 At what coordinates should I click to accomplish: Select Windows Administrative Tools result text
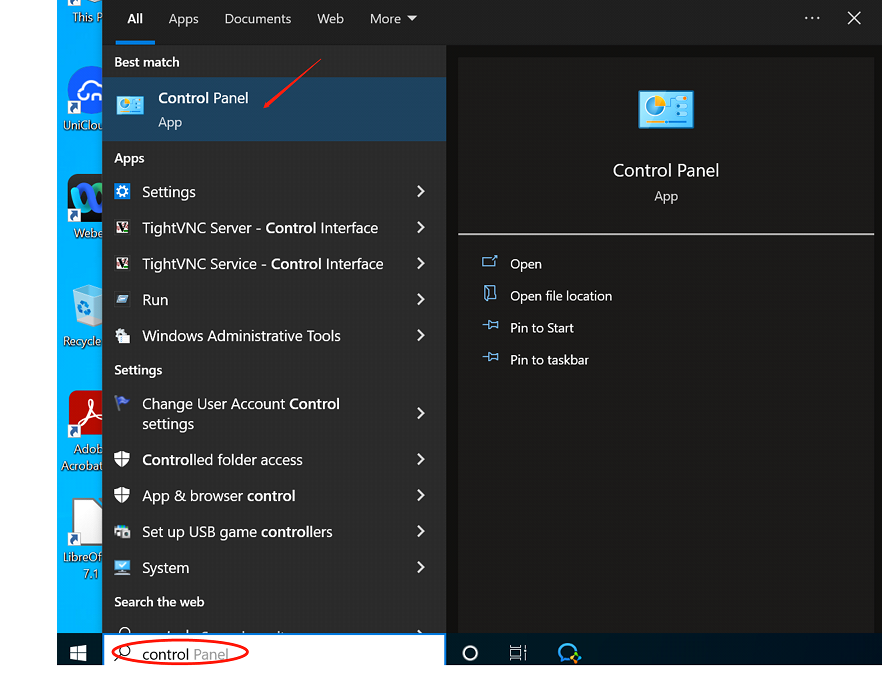tap(241, 336)
